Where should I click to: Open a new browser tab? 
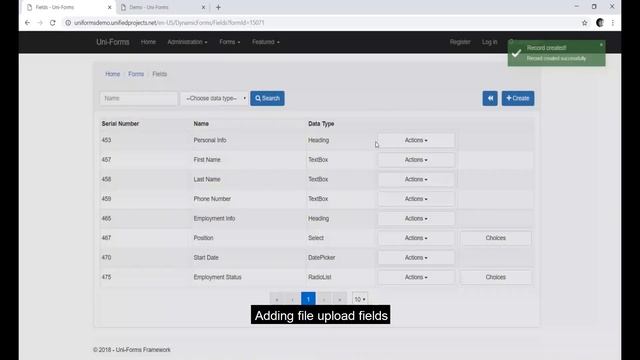[218, 7]
